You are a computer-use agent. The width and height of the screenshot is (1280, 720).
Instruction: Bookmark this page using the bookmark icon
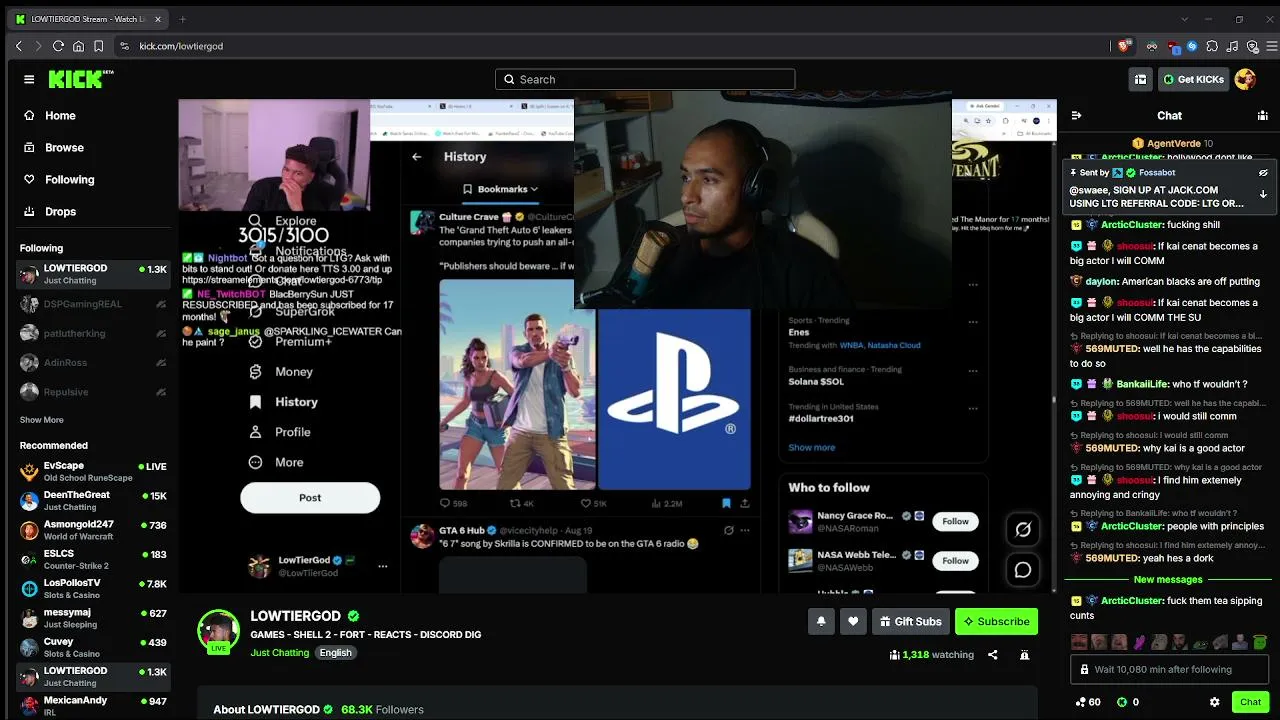click(x=98, y=46)
